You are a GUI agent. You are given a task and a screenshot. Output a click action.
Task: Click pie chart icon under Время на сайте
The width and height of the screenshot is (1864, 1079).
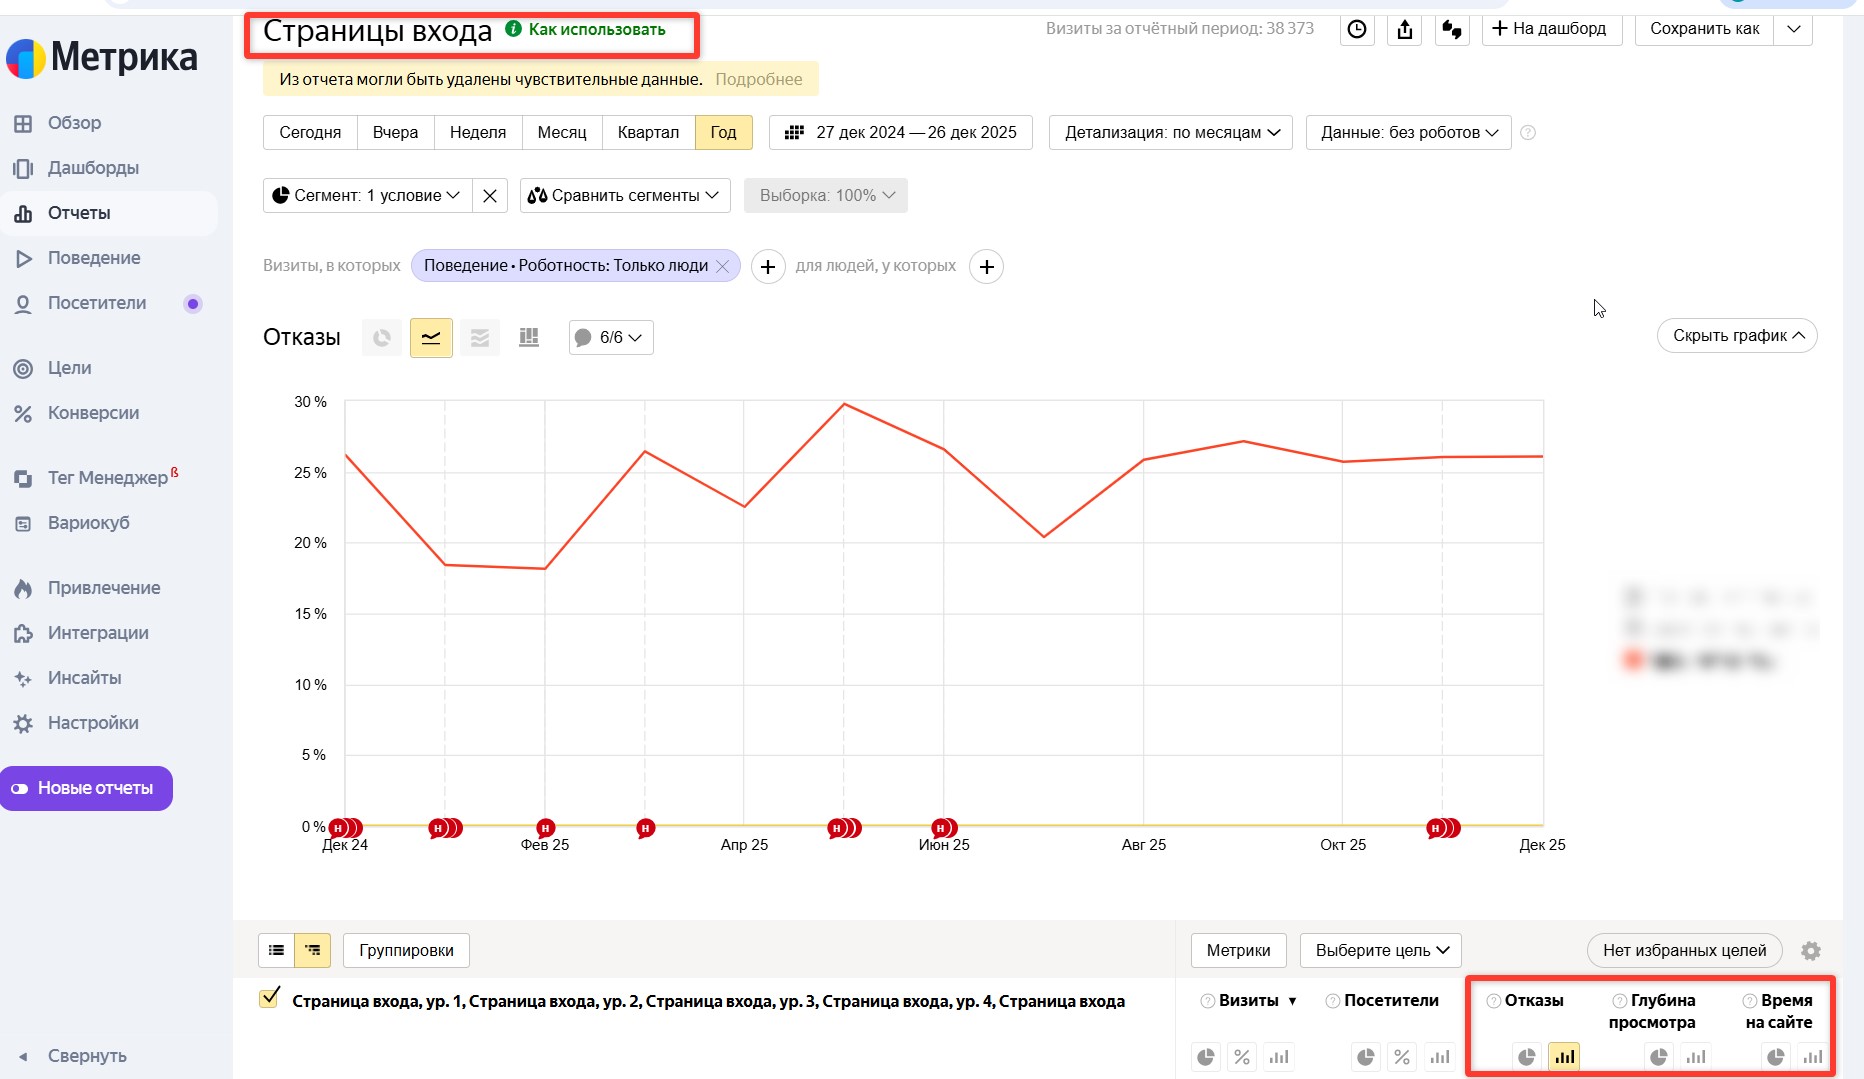pyautogui.click(x=1776, y=1057)
